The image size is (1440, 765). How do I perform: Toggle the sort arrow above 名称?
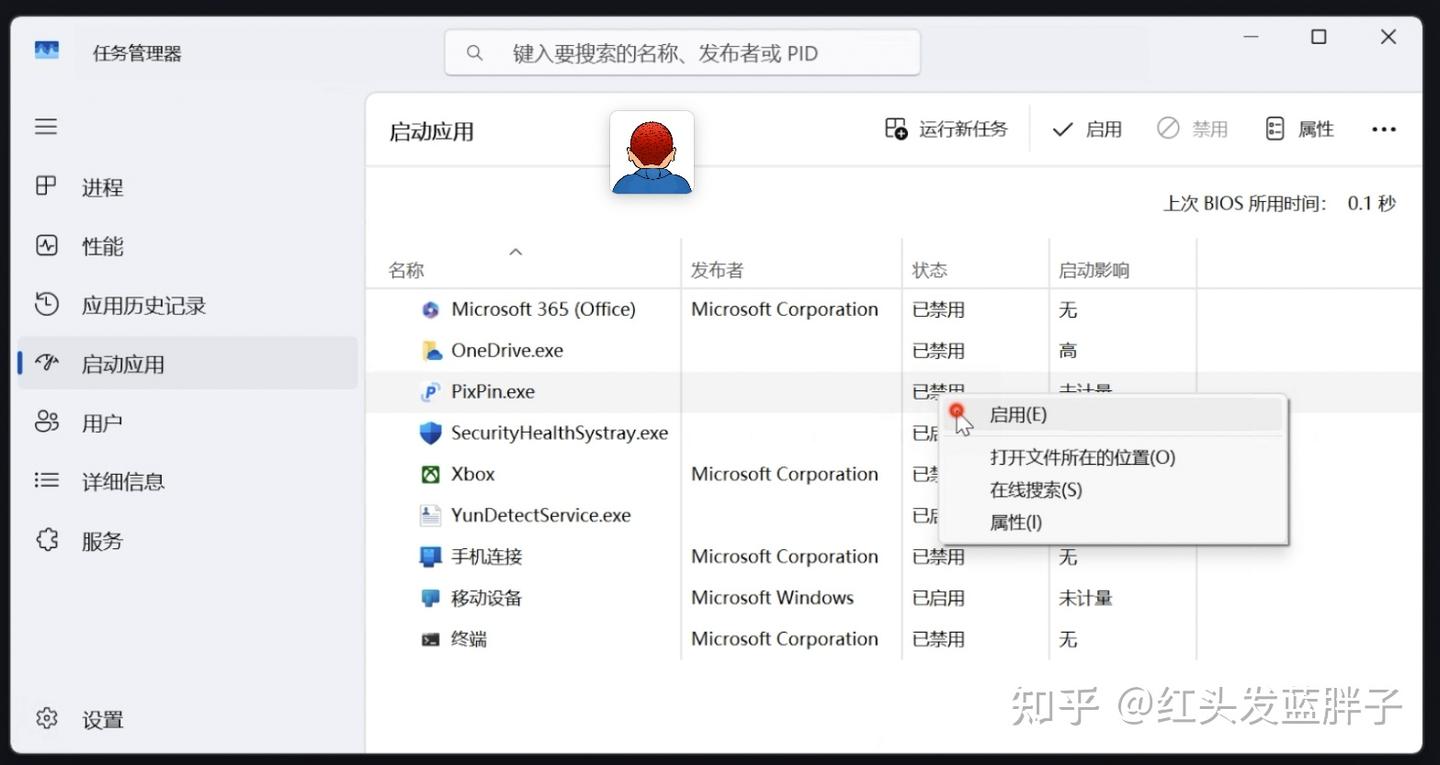516,251
